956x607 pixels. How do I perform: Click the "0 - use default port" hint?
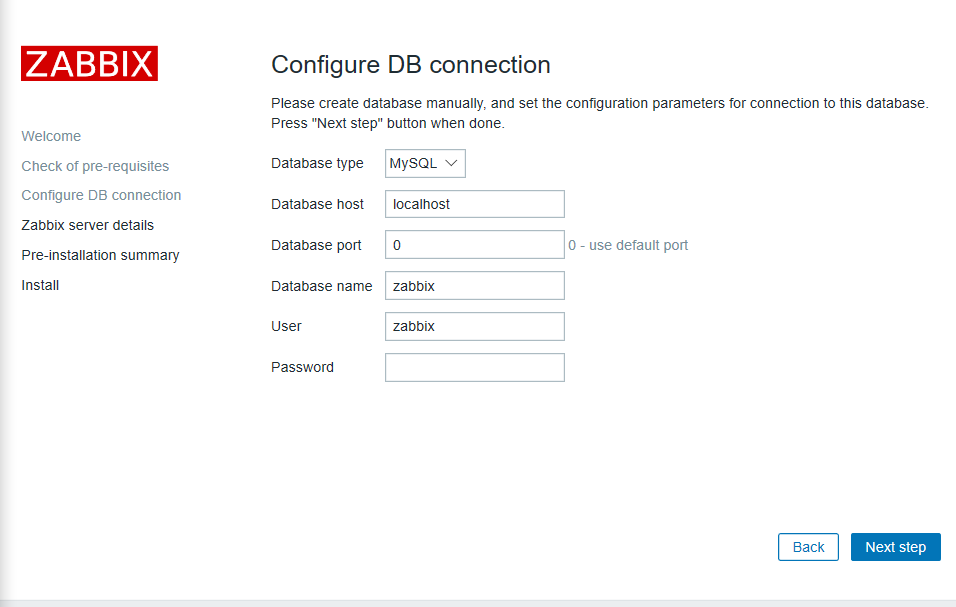(x=628, y=245)
